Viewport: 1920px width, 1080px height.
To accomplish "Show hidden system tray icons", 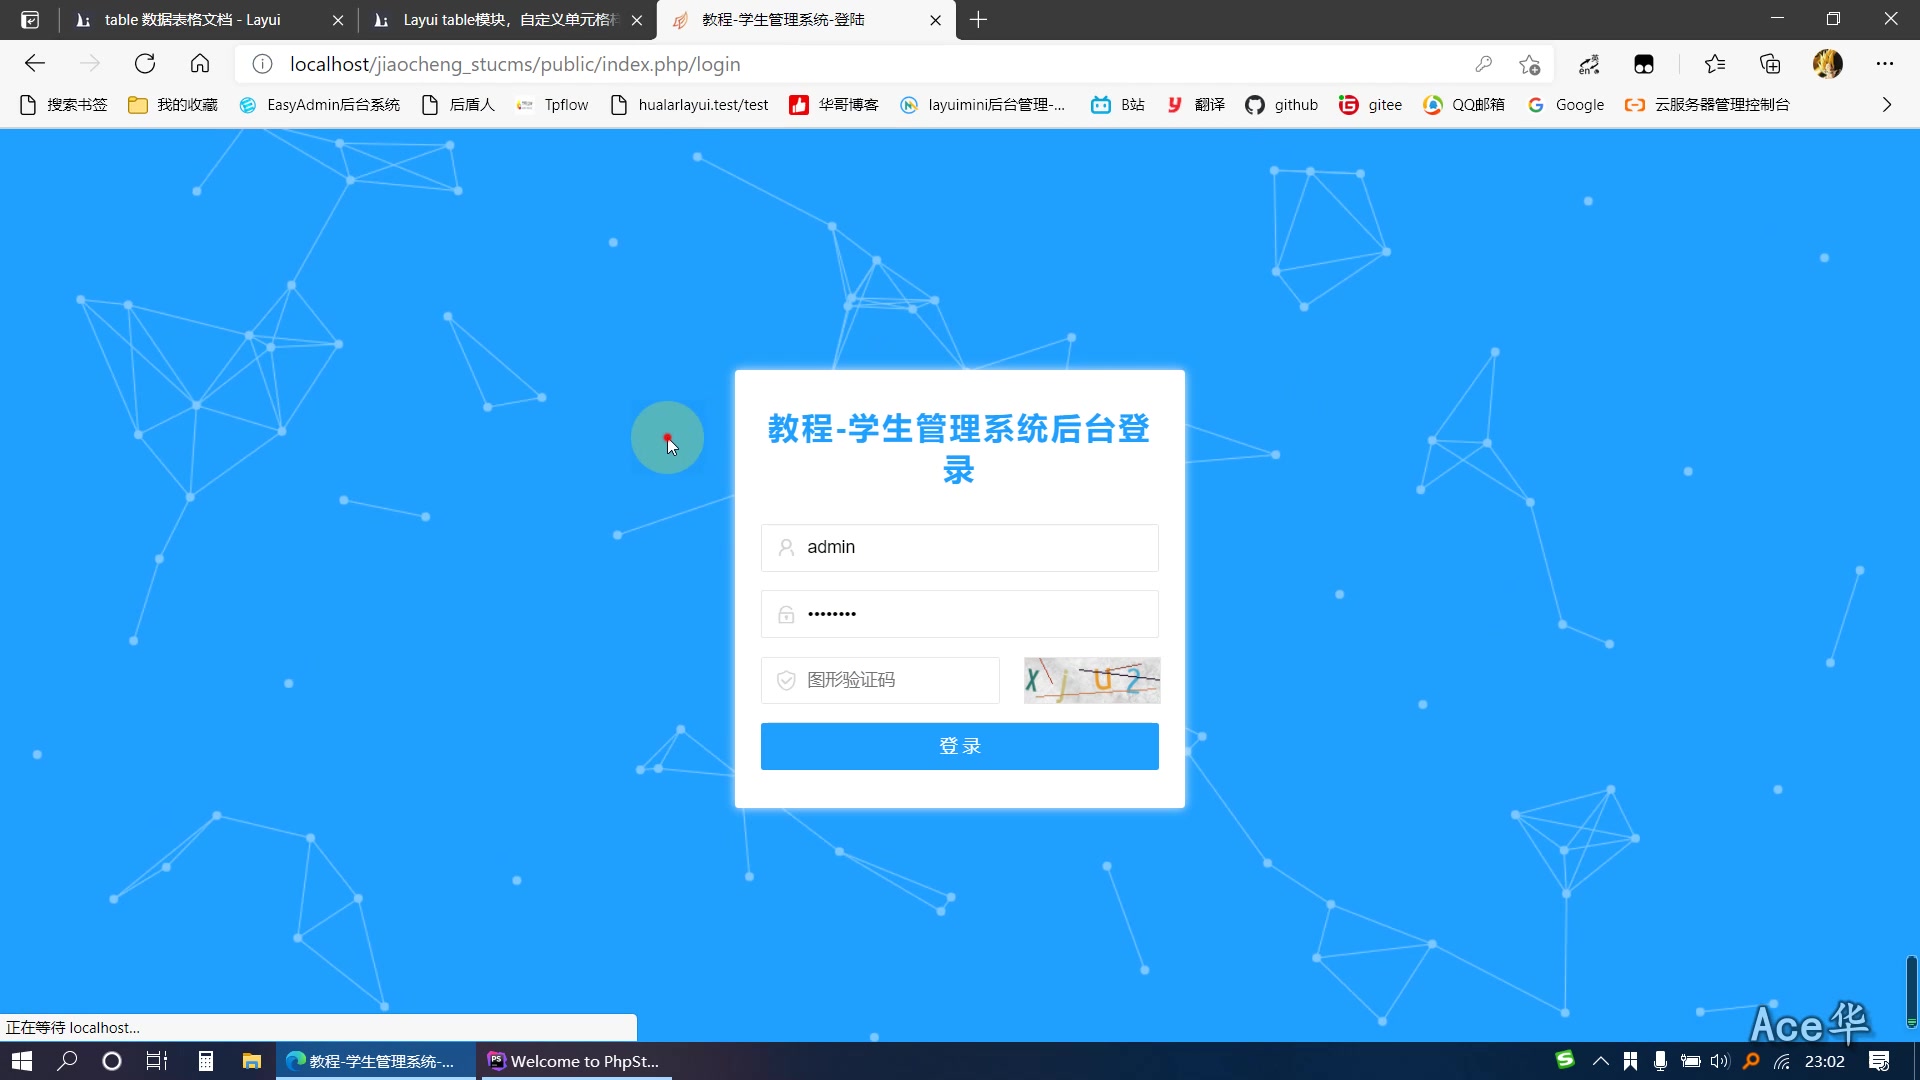I will coord(1601,1061).
